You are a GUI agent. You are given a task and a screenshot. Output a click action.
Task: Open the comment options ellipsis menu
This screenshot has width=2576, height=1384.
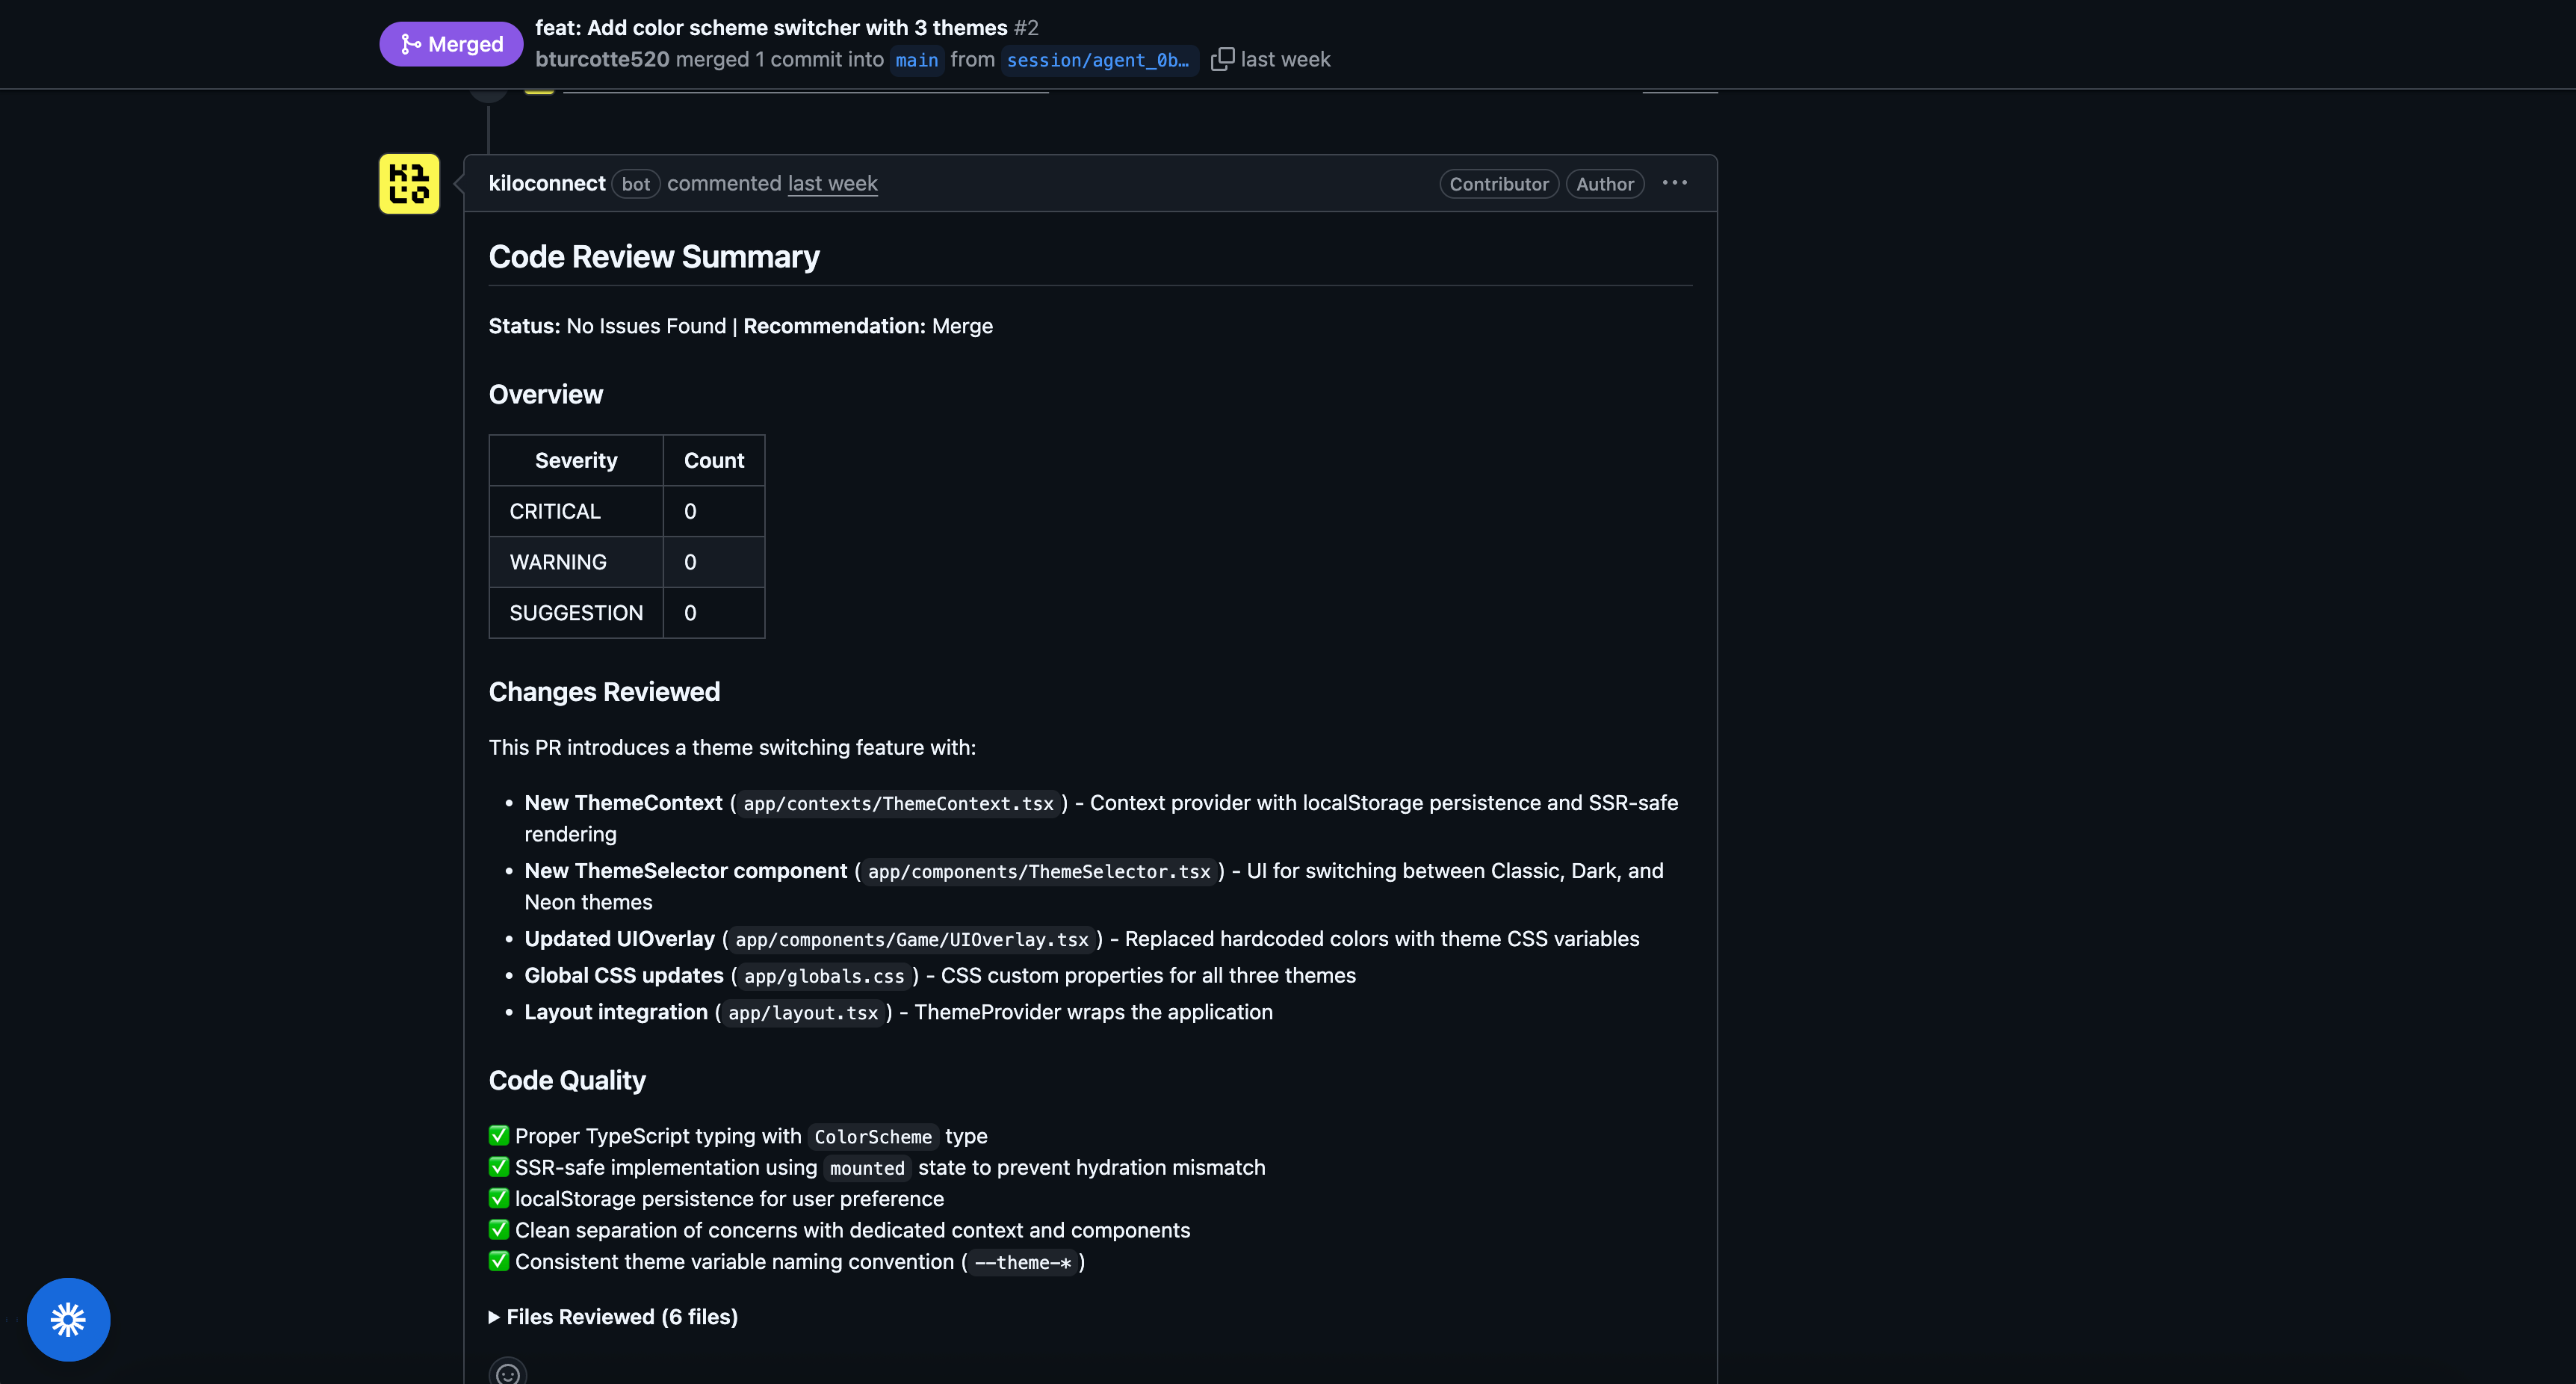tap(1674, 183)
